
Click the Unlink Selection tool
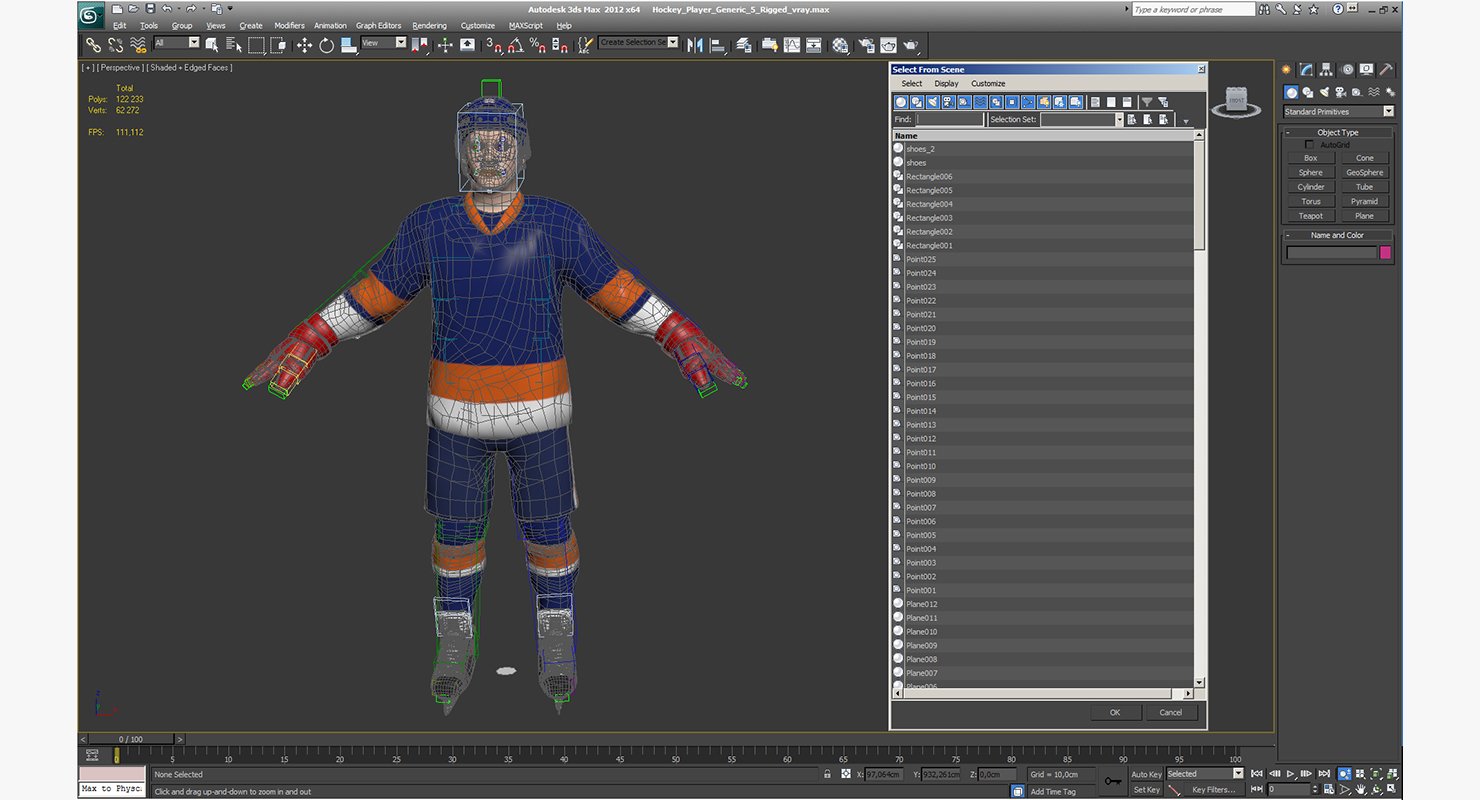pyautogui.click(x=116, y=45)
